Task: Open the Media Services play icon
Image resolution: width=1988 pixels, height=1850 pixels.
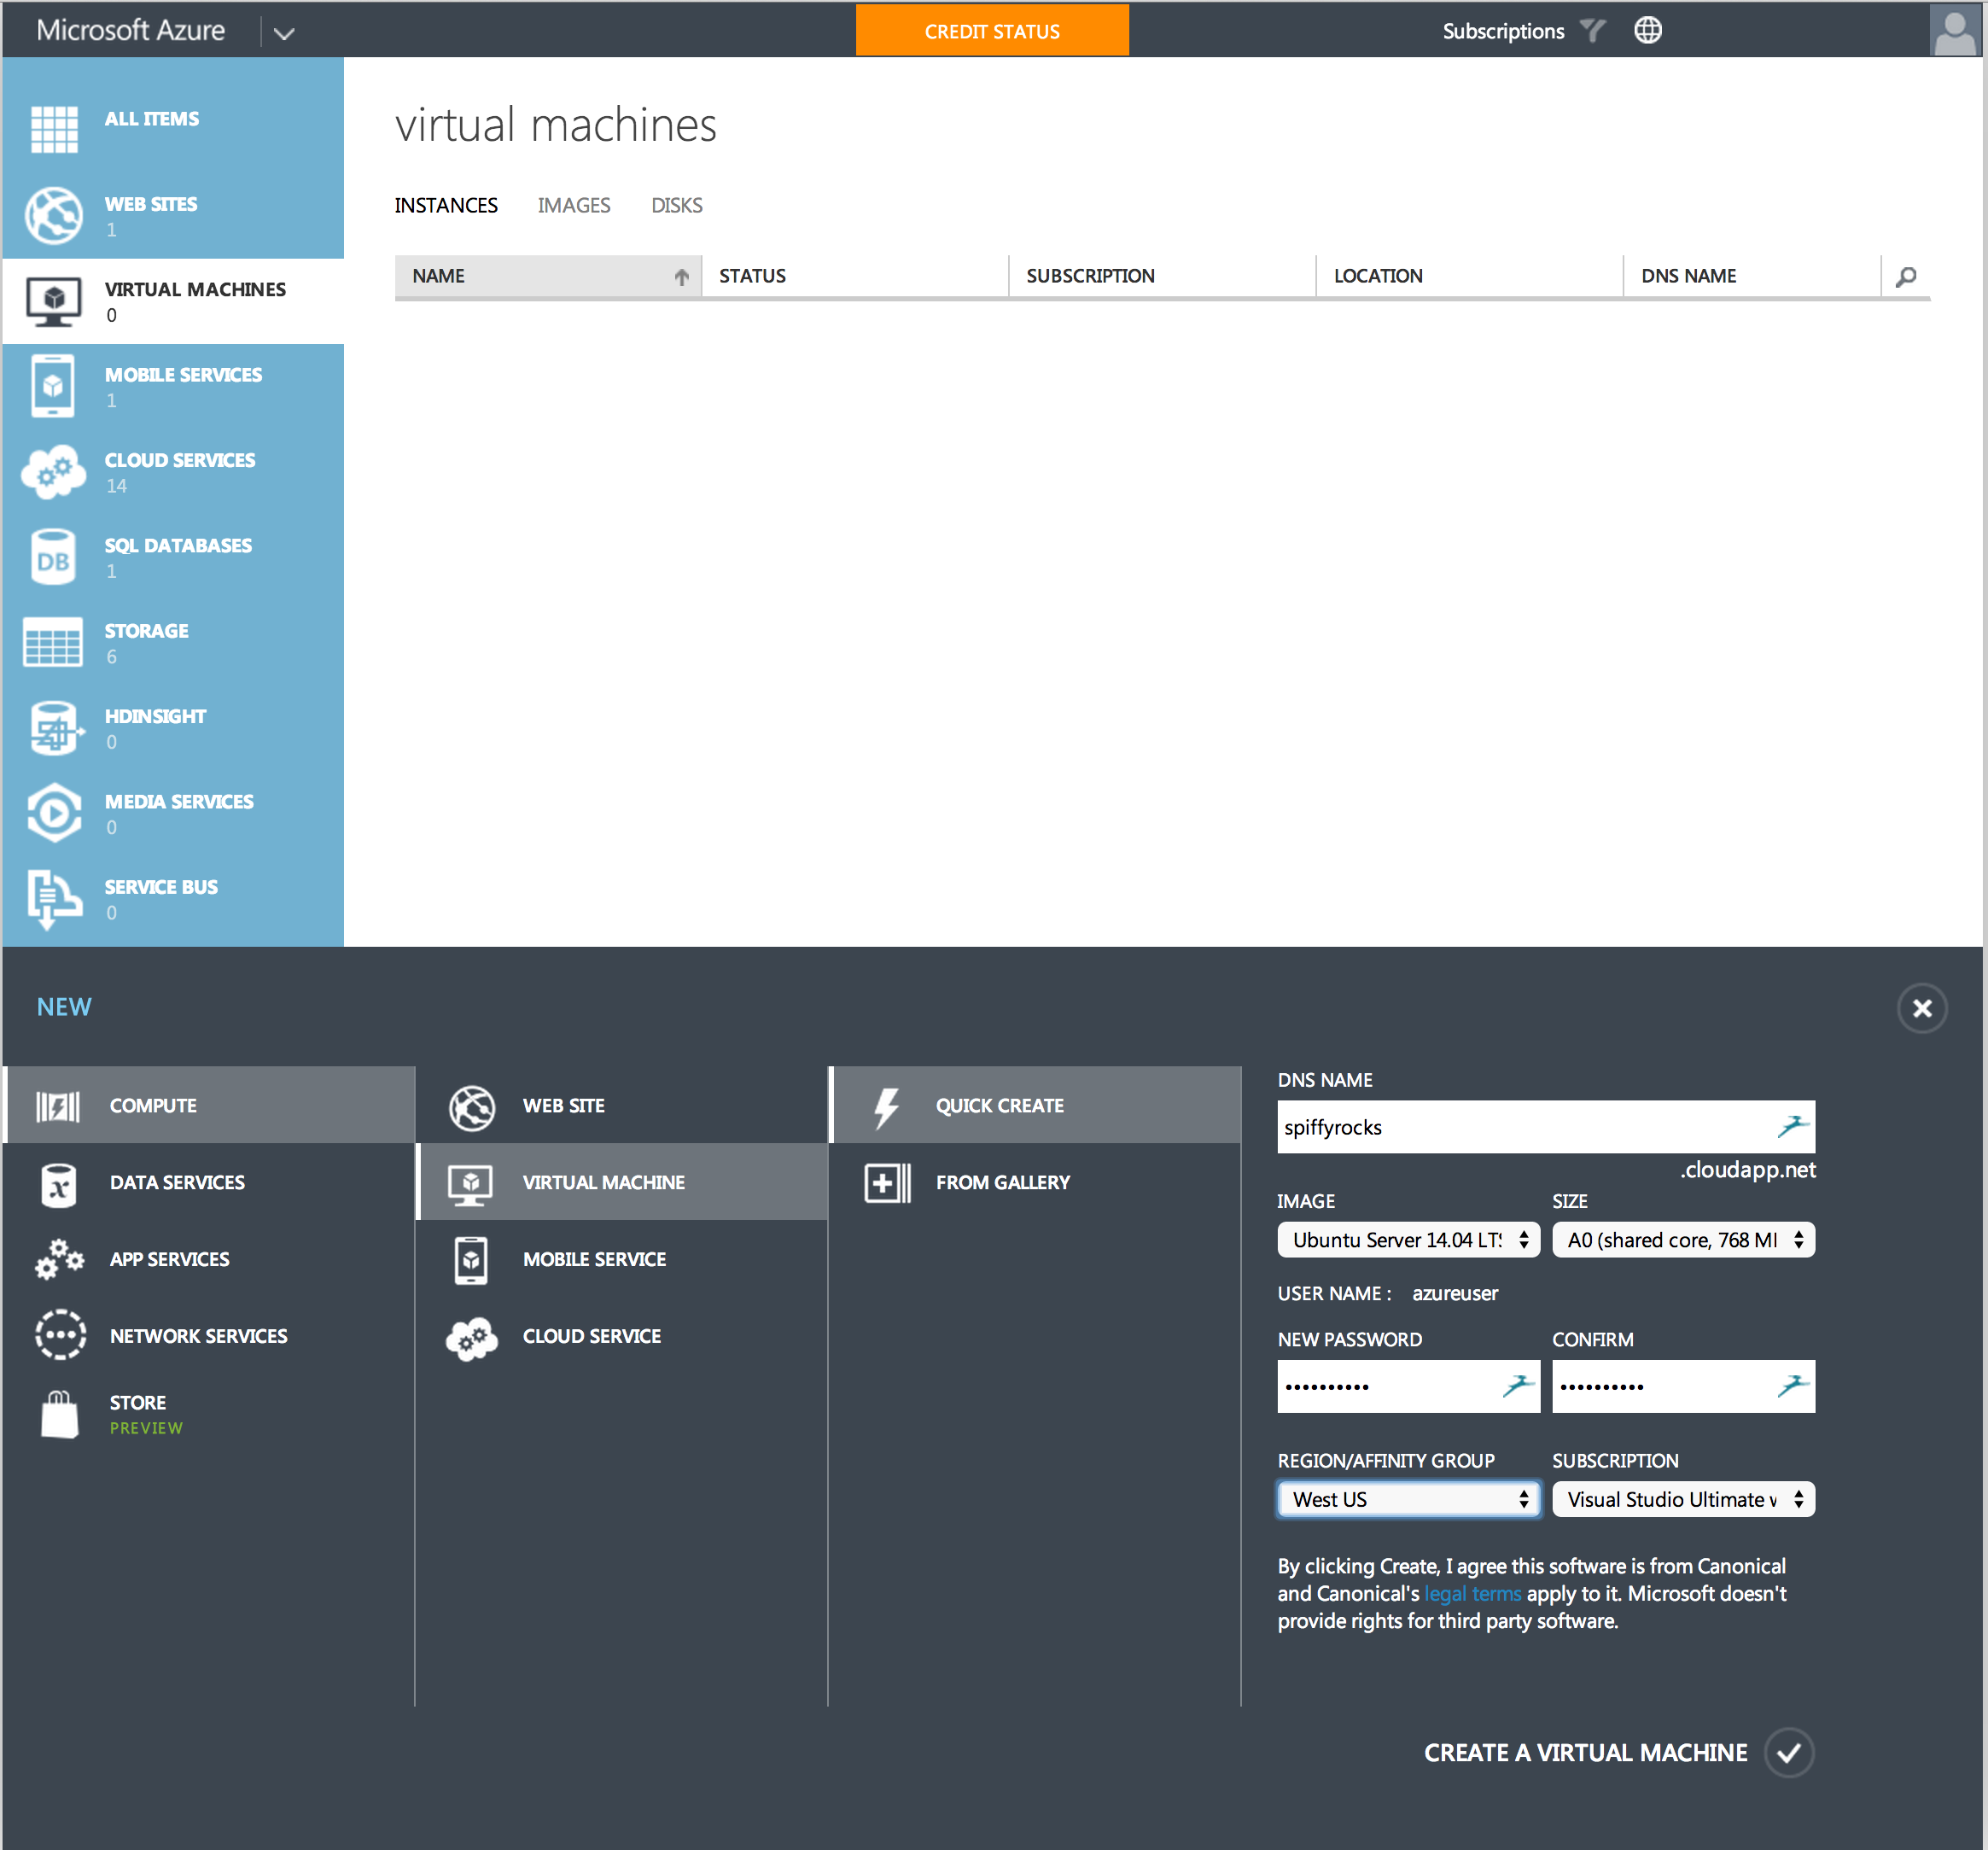Action: coord(54,813)
